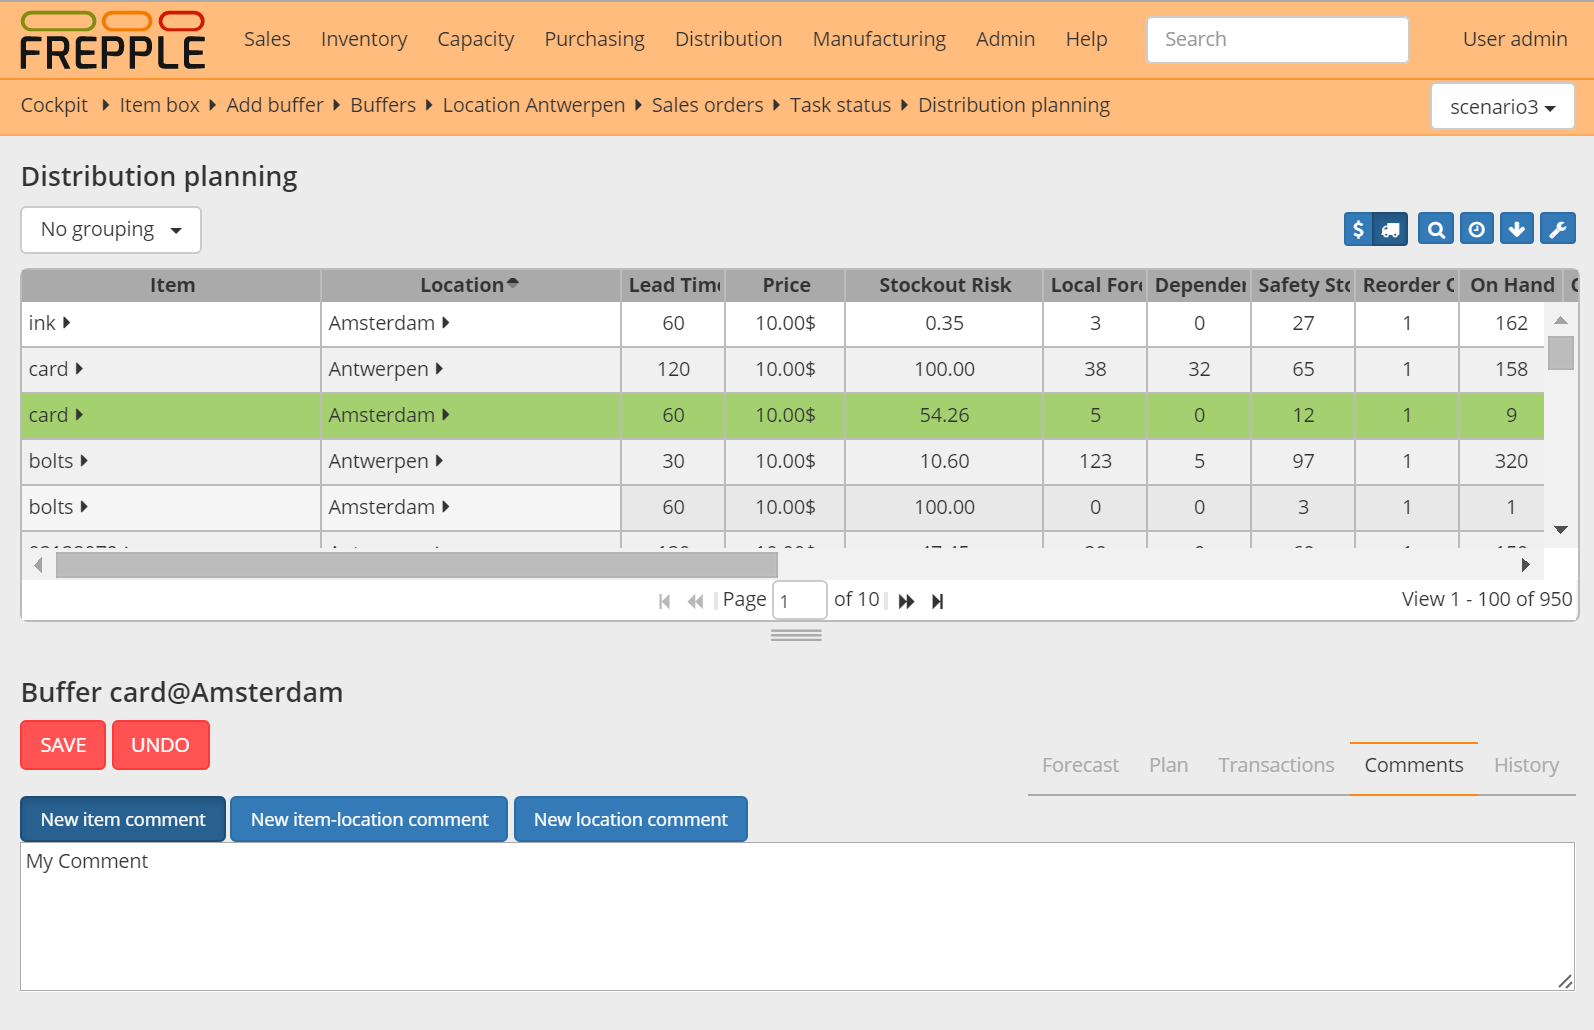Expand the triangle next to ink item

point(66,323)
